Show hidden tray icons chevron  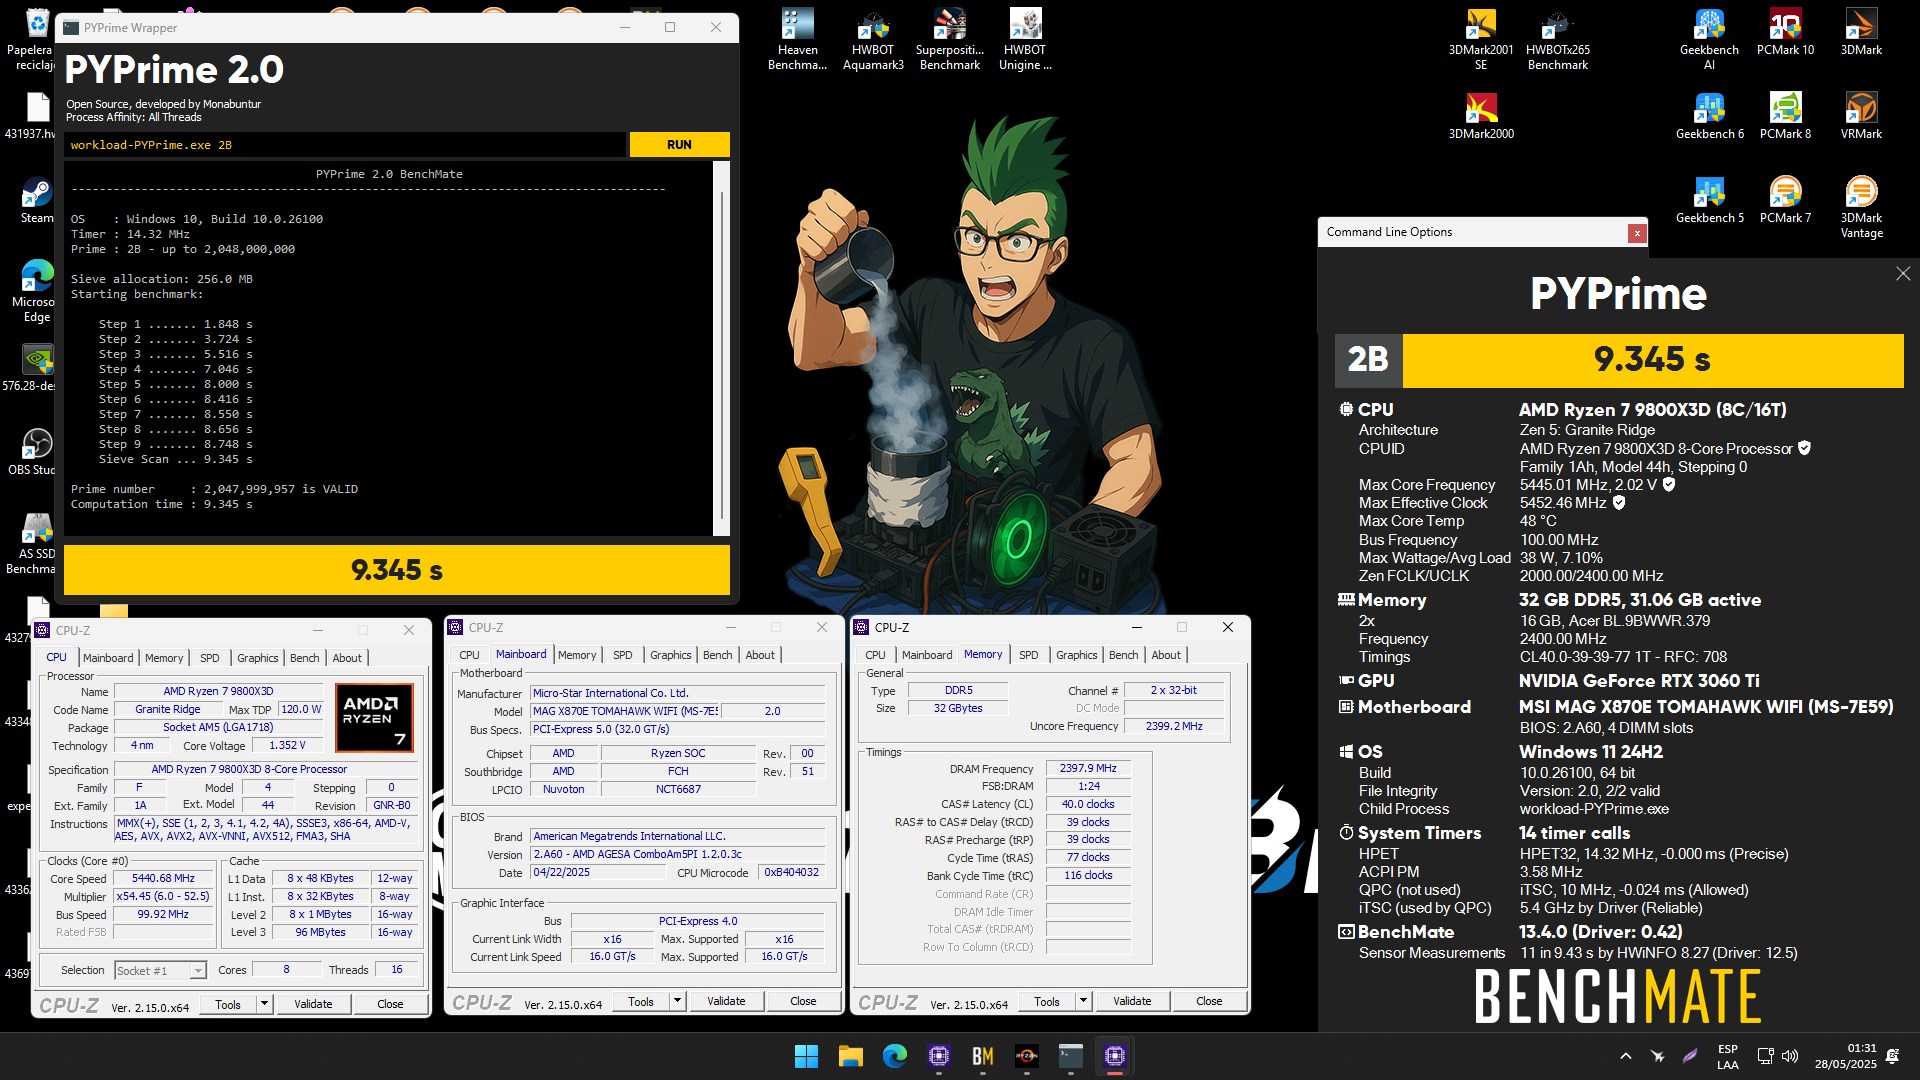[1625, 1056]
